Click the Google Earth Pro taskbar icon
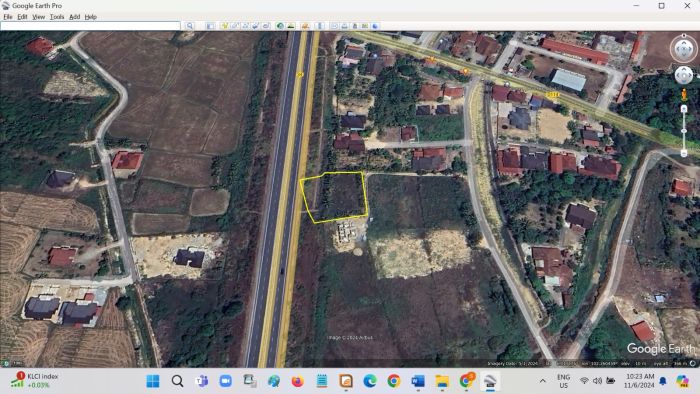The image size is (700, 394). click(x=490, y=381)
